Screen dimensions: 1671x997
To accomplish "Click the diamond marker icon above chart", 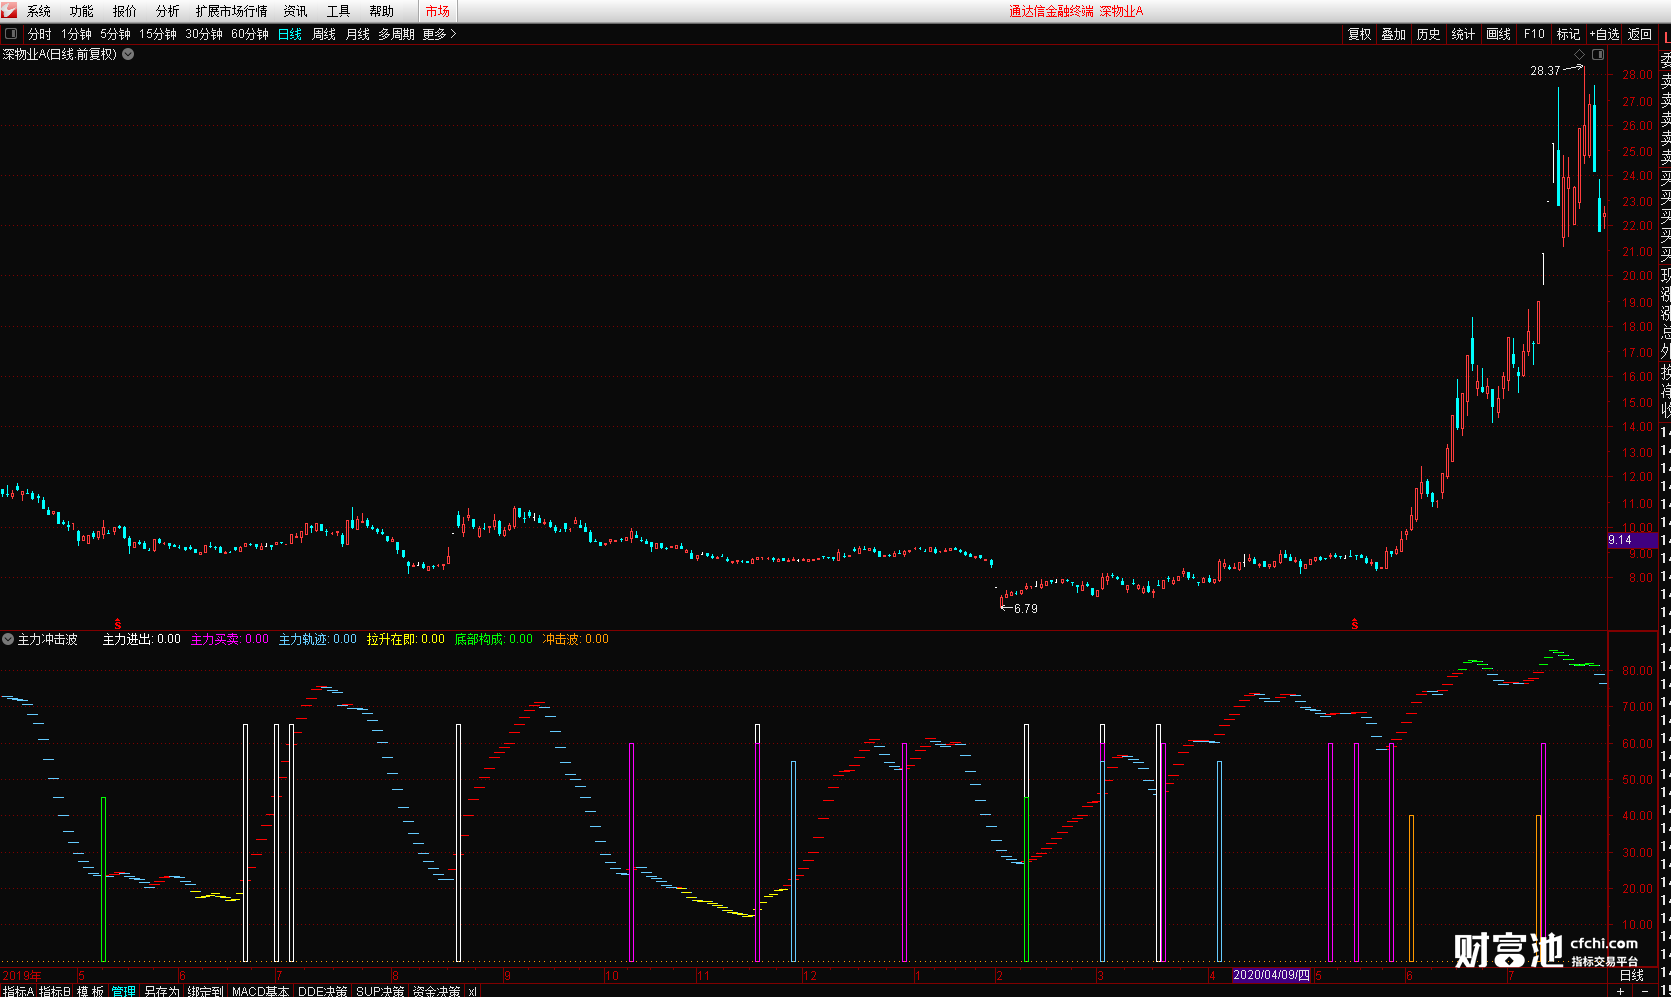I will coord(1580,54).
